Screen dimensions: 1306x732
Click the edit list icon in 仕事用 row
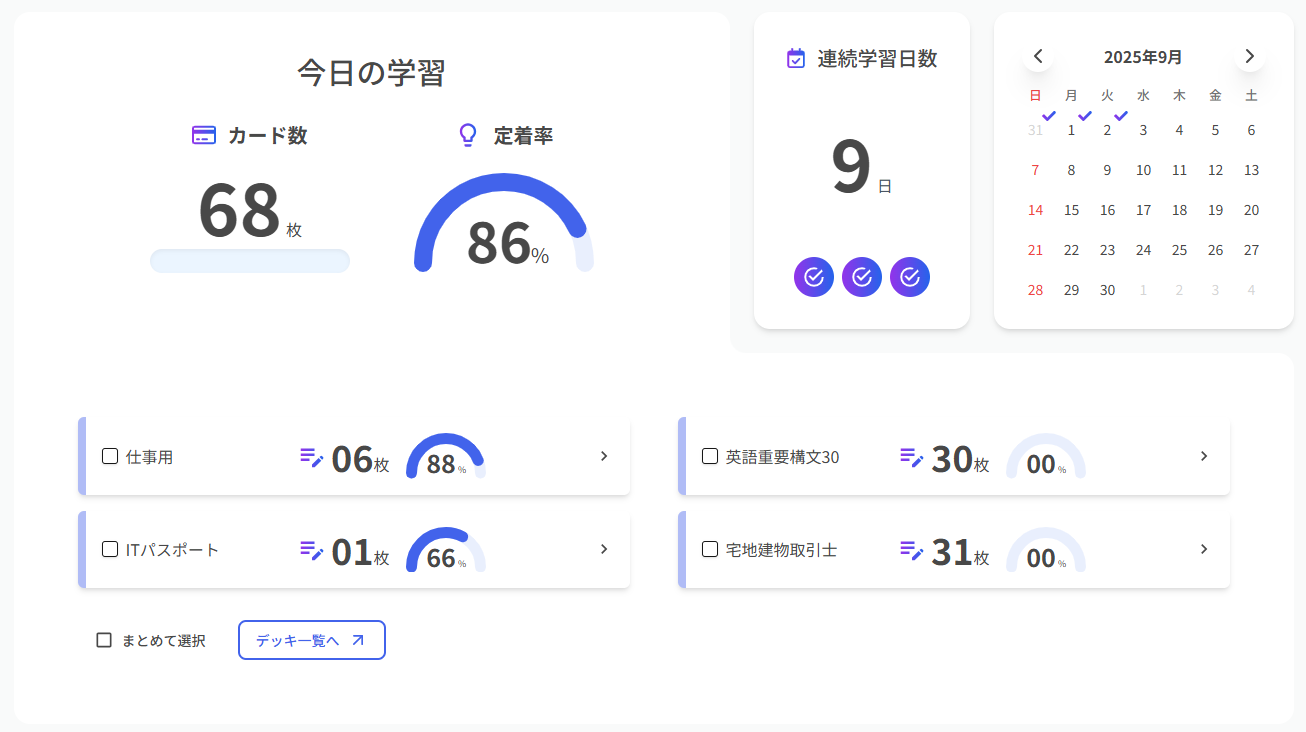312,457
